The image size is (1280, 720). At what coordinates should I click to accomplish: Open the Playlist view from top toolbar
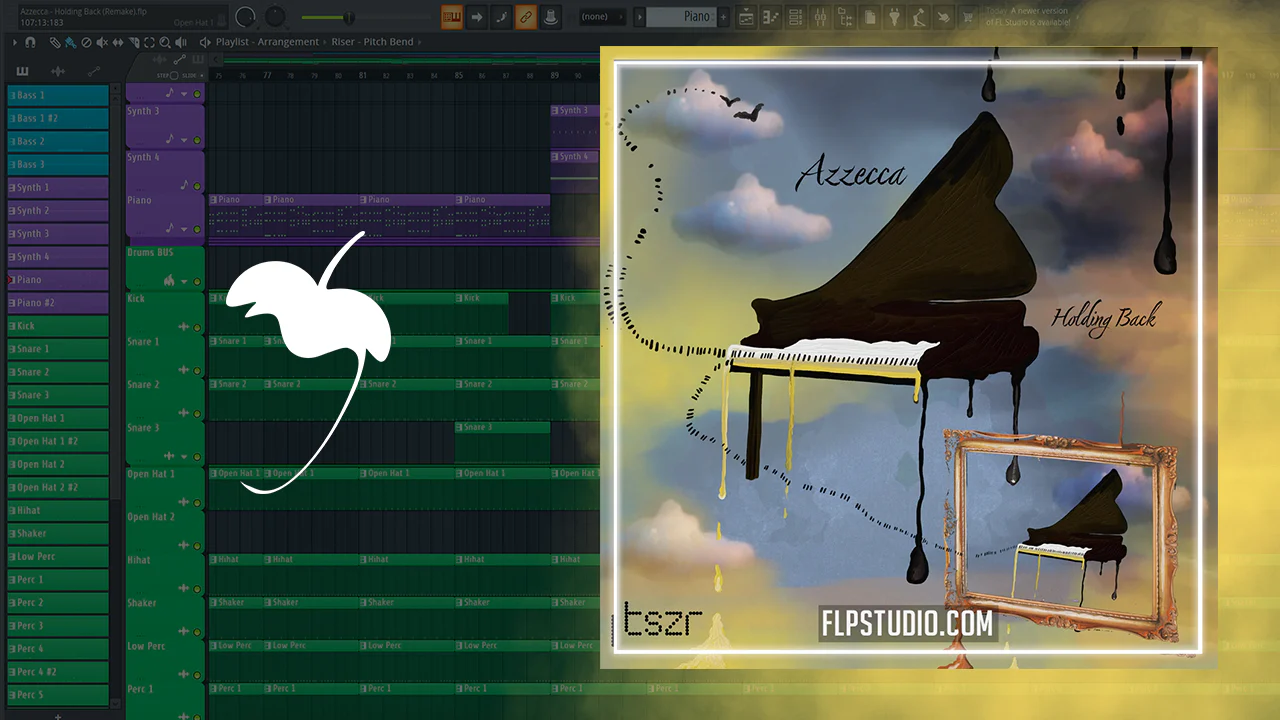pos(746,17)
